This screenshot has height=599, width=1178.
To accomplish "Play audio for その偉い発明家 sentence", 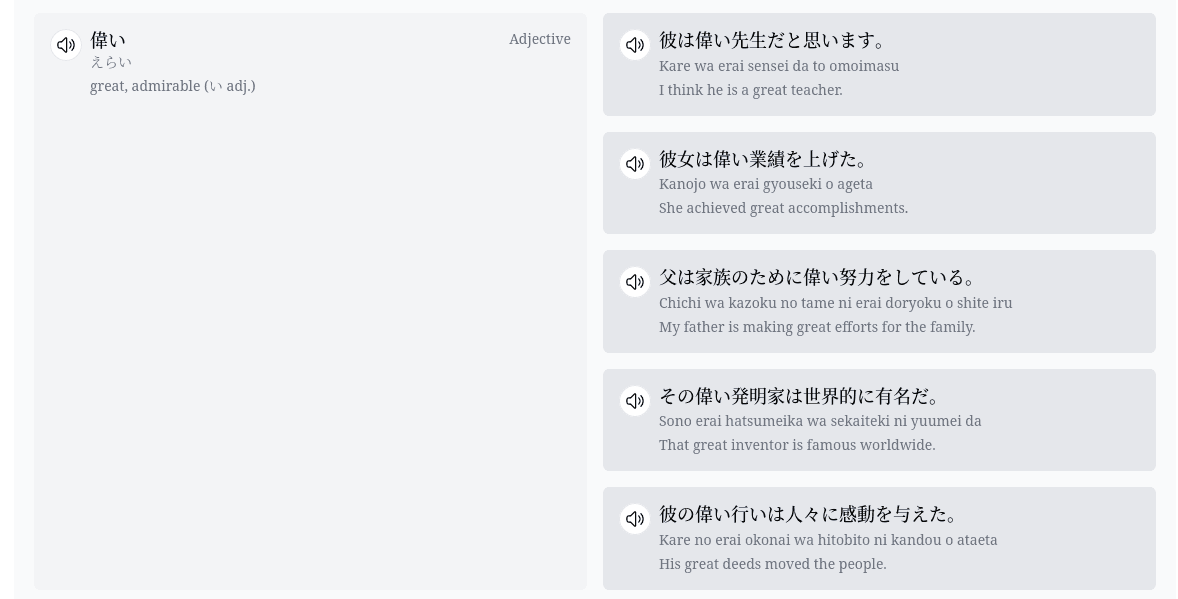I will point(635,400).
